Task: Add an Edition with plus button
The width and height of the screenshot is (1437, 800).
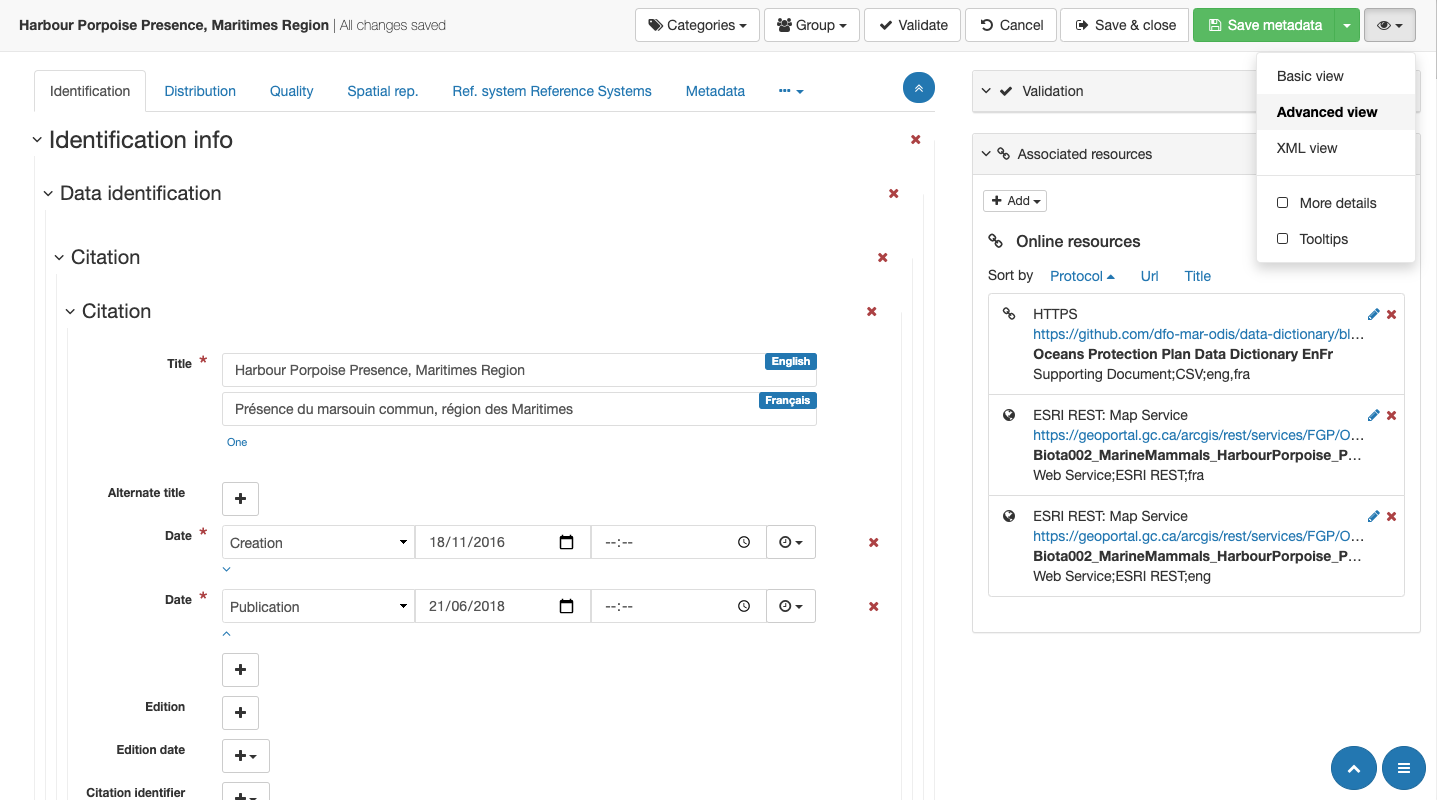Action: tap(240, 713)
